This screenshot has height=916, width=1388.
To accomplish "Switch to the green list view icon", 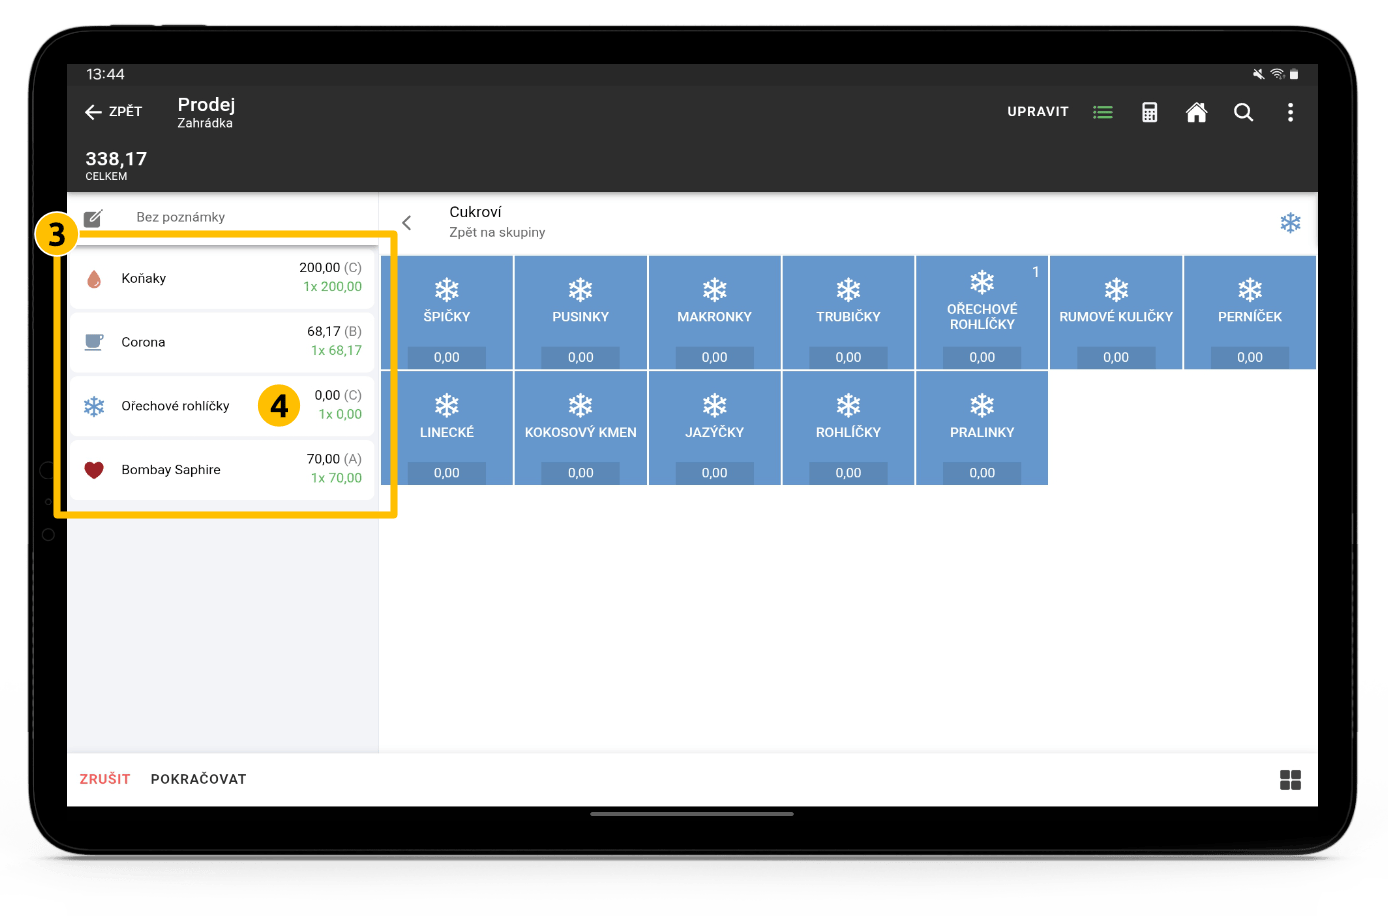I will coord(1103,112).
